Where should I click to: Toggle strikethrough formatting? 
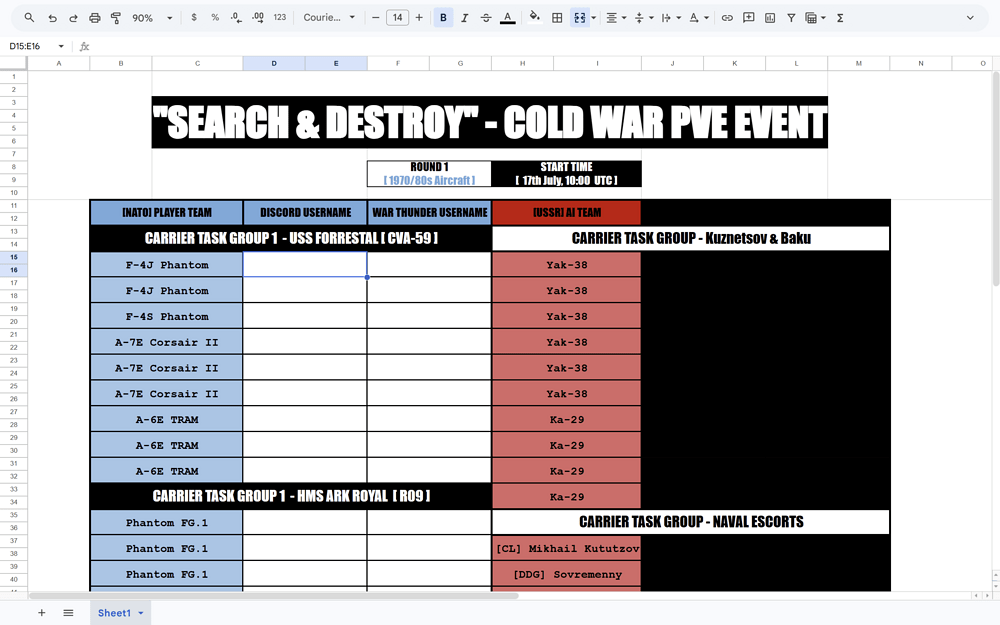pos(485,18)
